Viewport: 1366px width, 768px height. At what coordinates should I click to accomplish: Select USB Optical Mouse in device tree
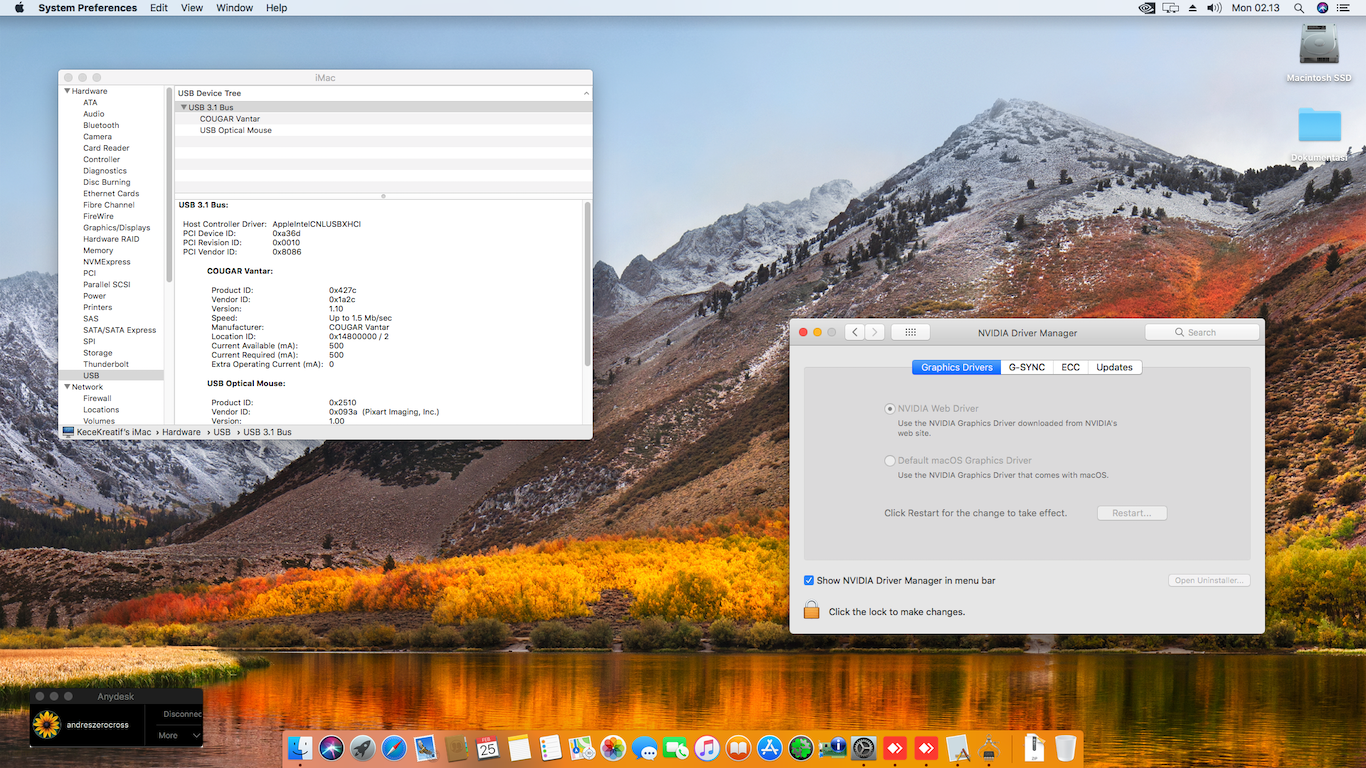click(236, 130)
